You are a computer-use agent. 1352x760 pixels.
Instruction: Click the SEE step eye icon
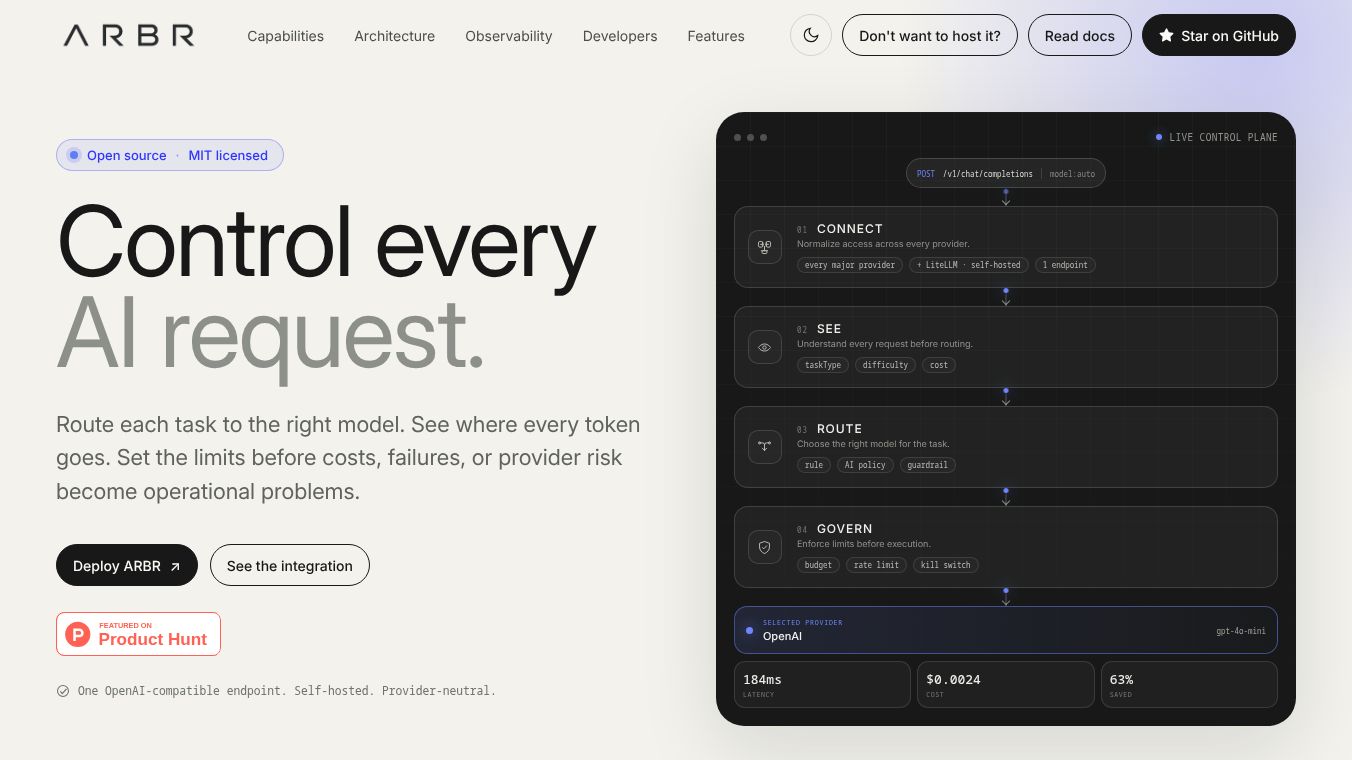[765, 347]
